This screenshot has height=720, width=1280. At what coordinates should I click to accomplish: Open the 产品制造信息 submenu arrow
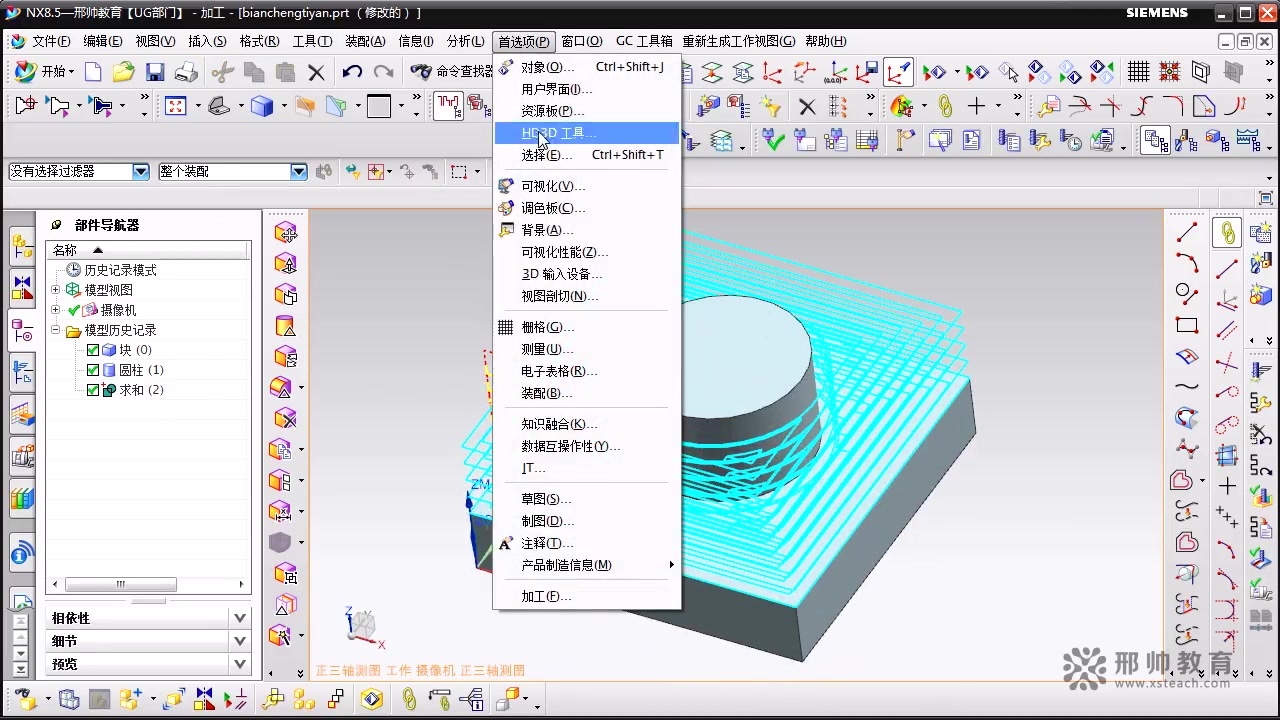click(671, 565)
